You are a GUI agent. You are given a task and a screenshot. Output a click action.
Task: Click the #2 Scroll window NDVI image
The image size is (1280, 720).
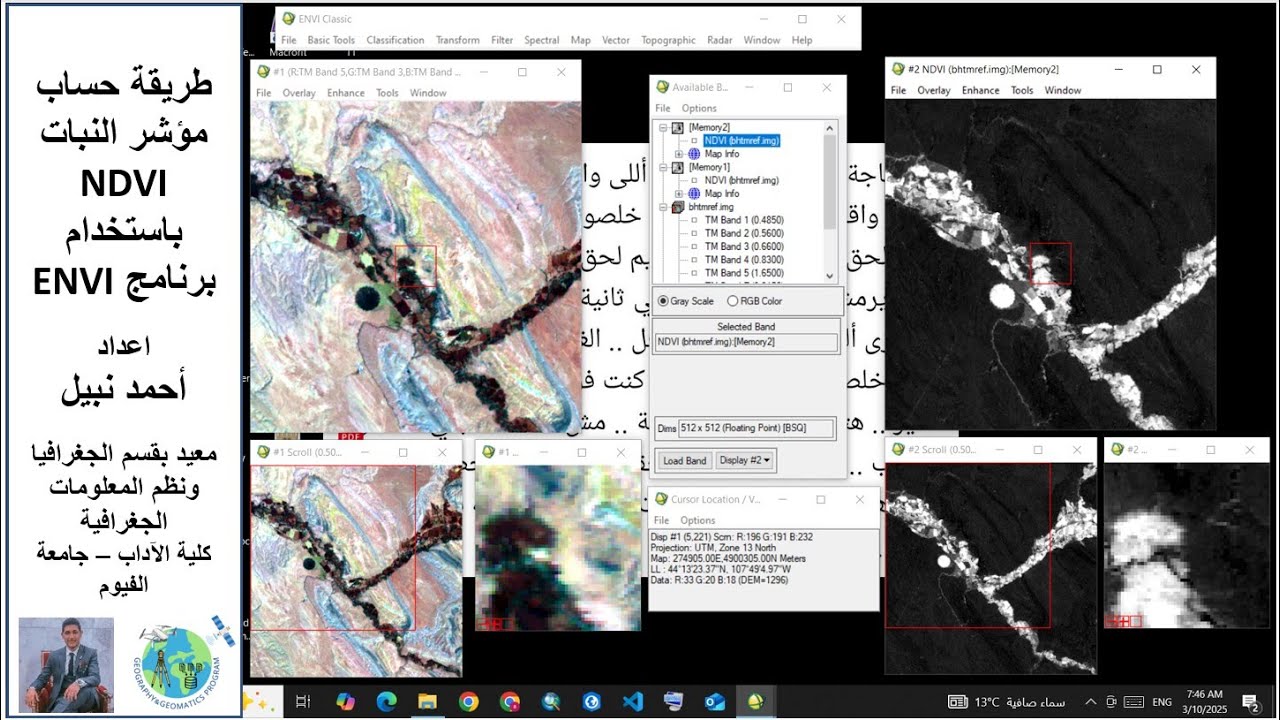(x=990, y=567)
